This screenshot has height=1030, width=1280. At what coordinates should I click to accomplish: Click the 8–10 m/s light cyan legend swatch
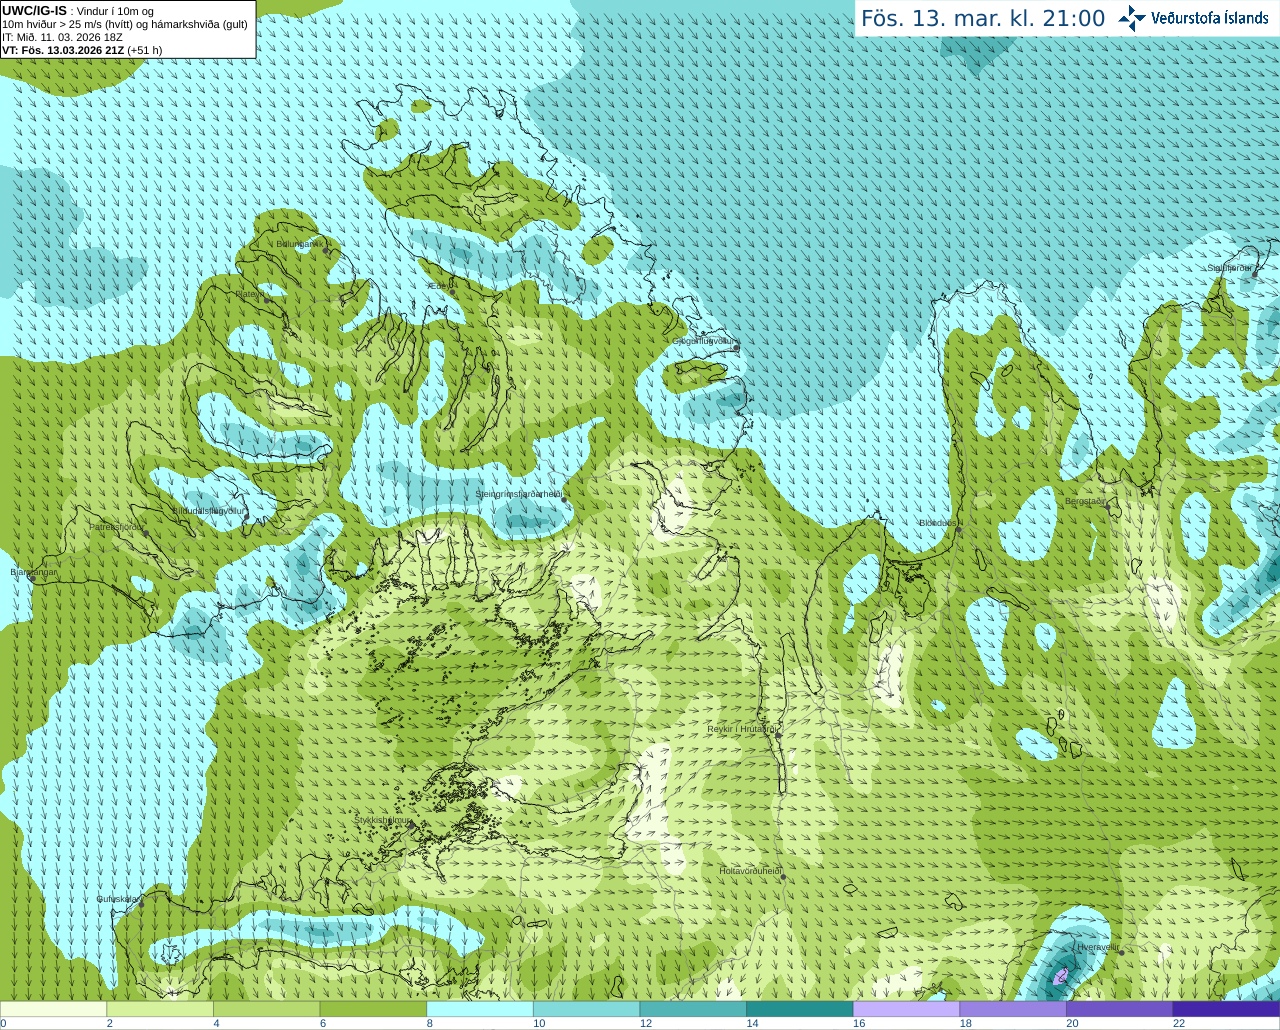[x=480, y=1009]
